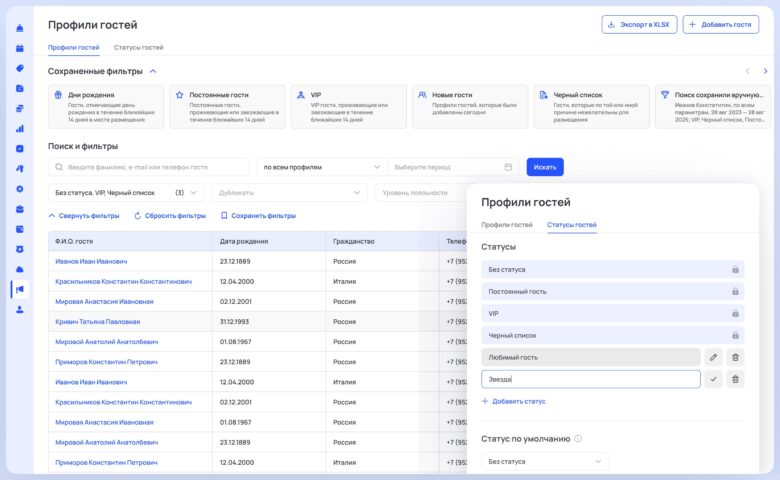Delete the Любимый гость status via trash icon
780x480 pixels.
point(735,357)
